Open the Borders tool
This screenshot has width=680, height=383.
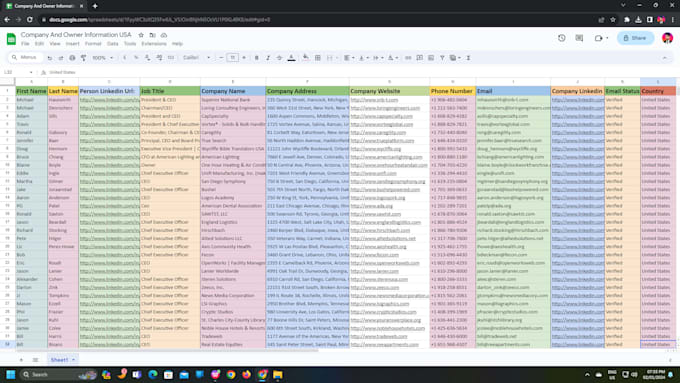317,58
